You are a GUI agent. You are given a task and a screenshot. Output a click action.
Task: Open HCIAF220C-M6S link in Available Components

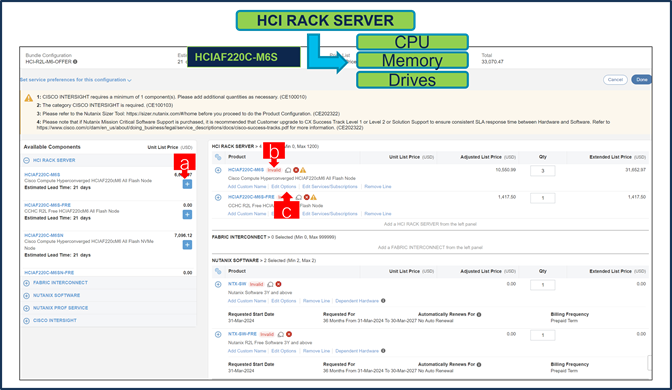tap(42, 175)
